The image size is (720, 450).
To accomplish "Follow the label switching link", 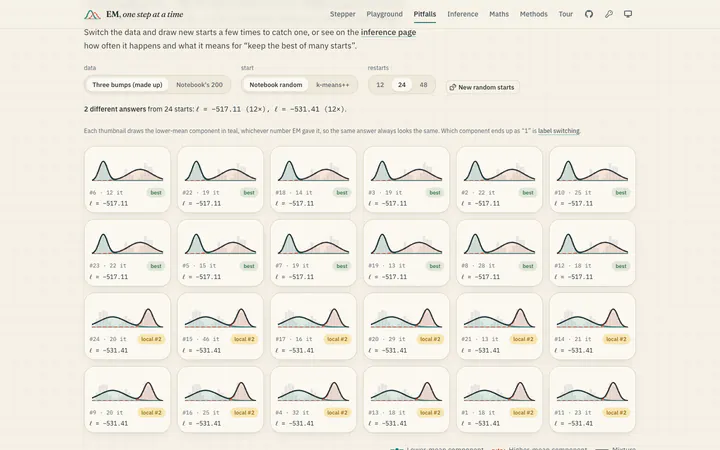I will 559,131.
